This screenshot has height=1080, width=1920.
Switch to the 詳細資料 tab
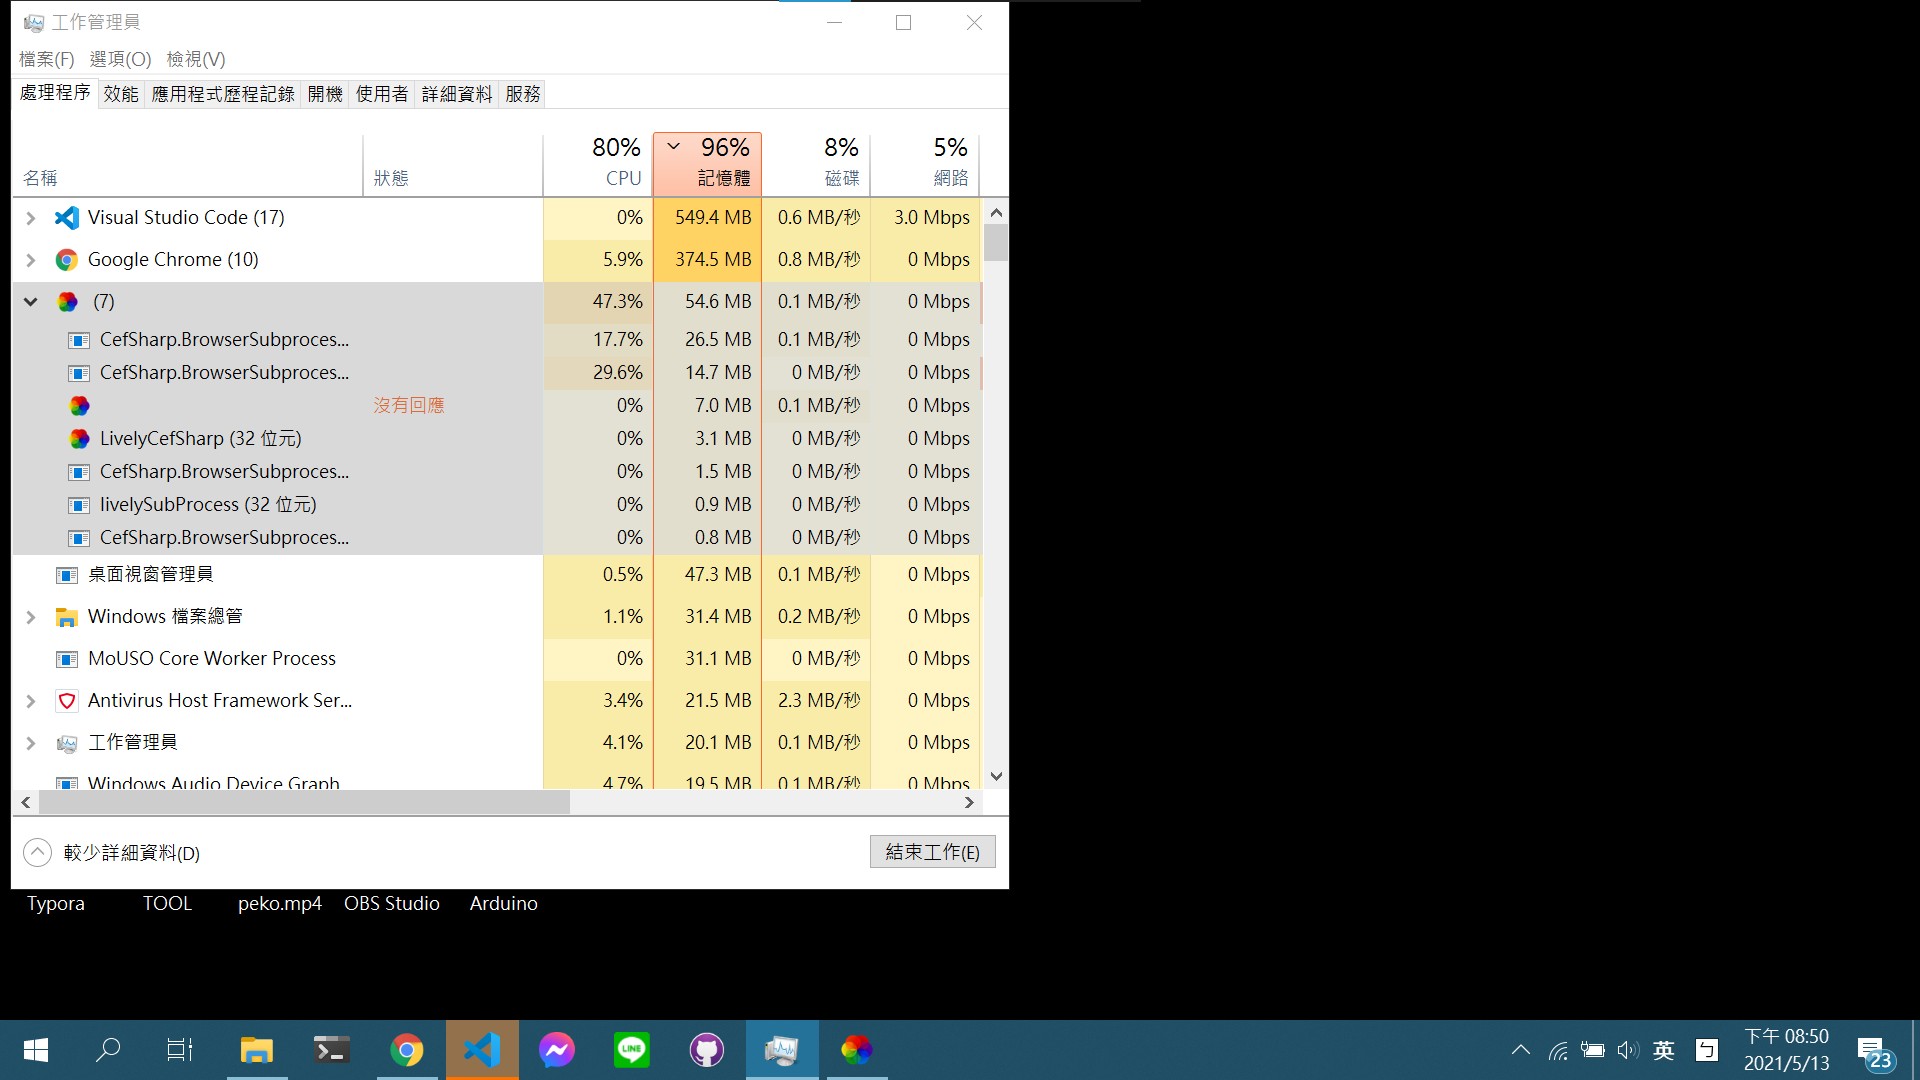[x=457, y=94]
